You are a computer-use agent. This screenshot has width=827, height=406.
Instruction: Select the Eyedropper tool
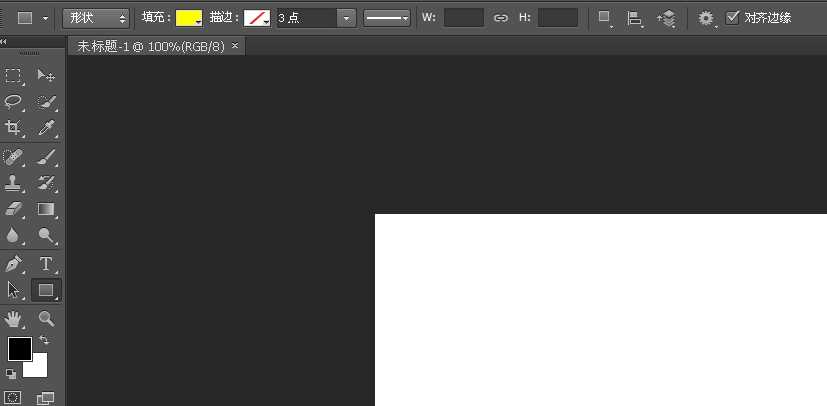[x=46, y=128]
